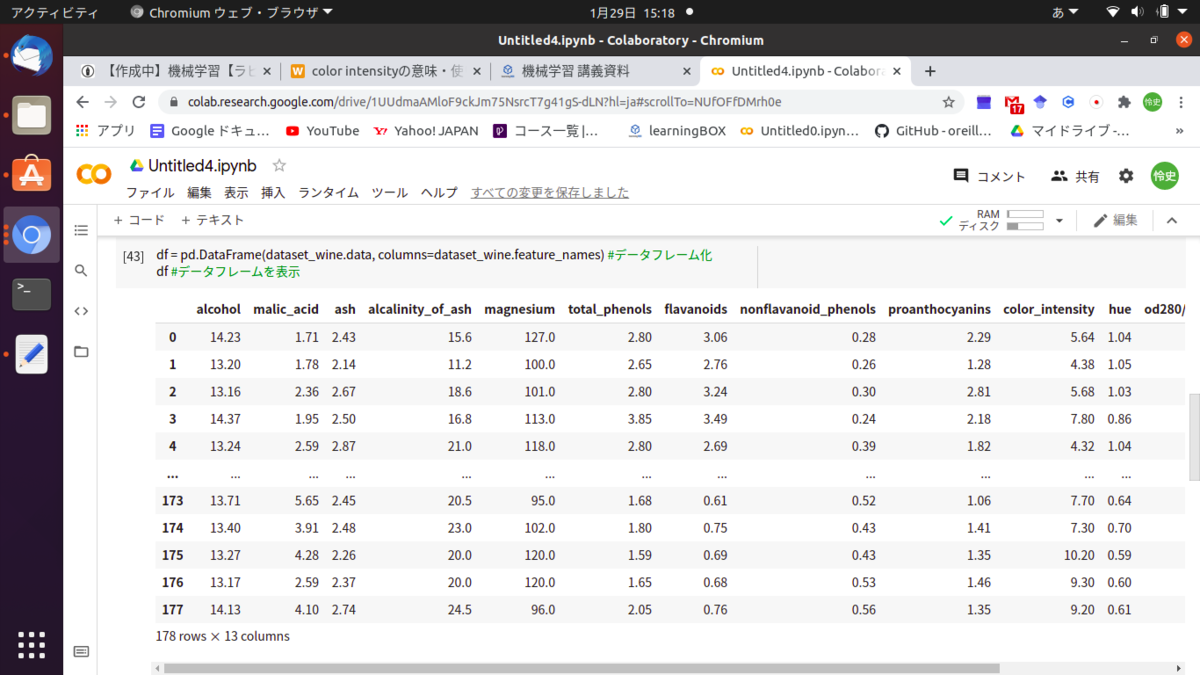
Task: Click the address bar URL
Action: click(484, 102)
